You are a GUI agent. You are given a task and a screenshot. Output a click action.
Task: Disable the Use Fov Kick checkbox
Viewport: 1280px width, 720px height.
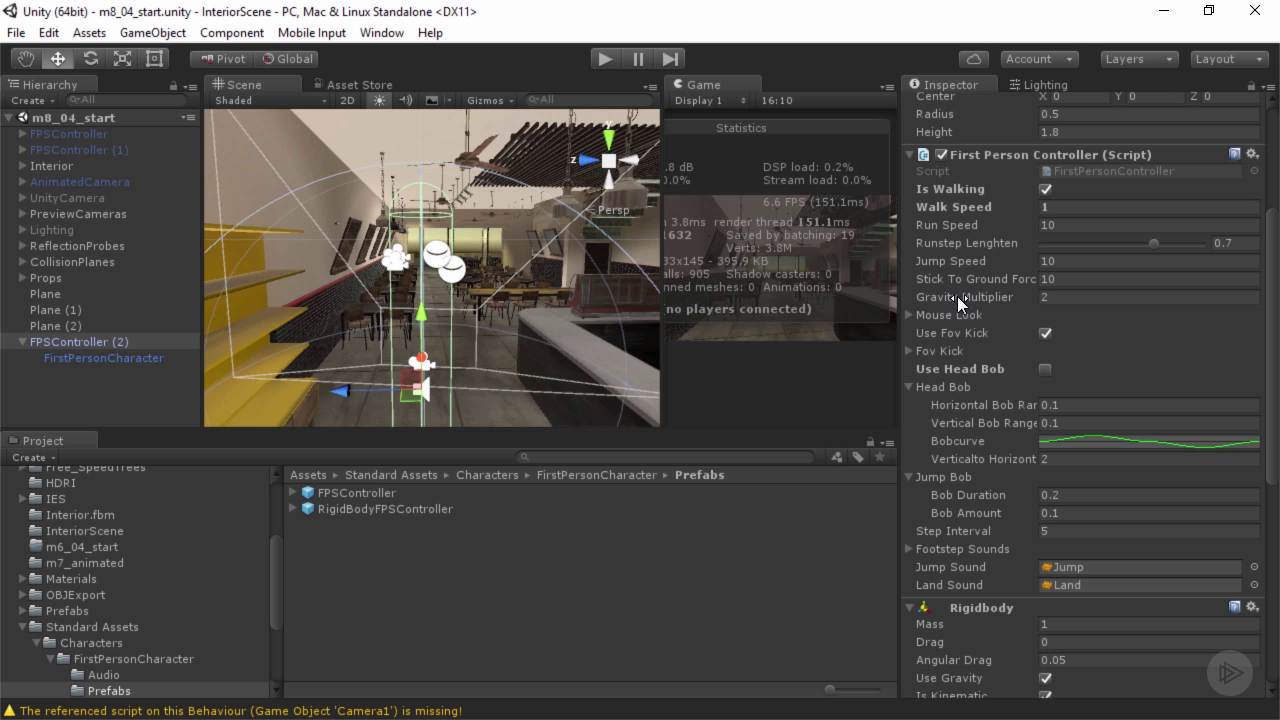pos(1045,333)
